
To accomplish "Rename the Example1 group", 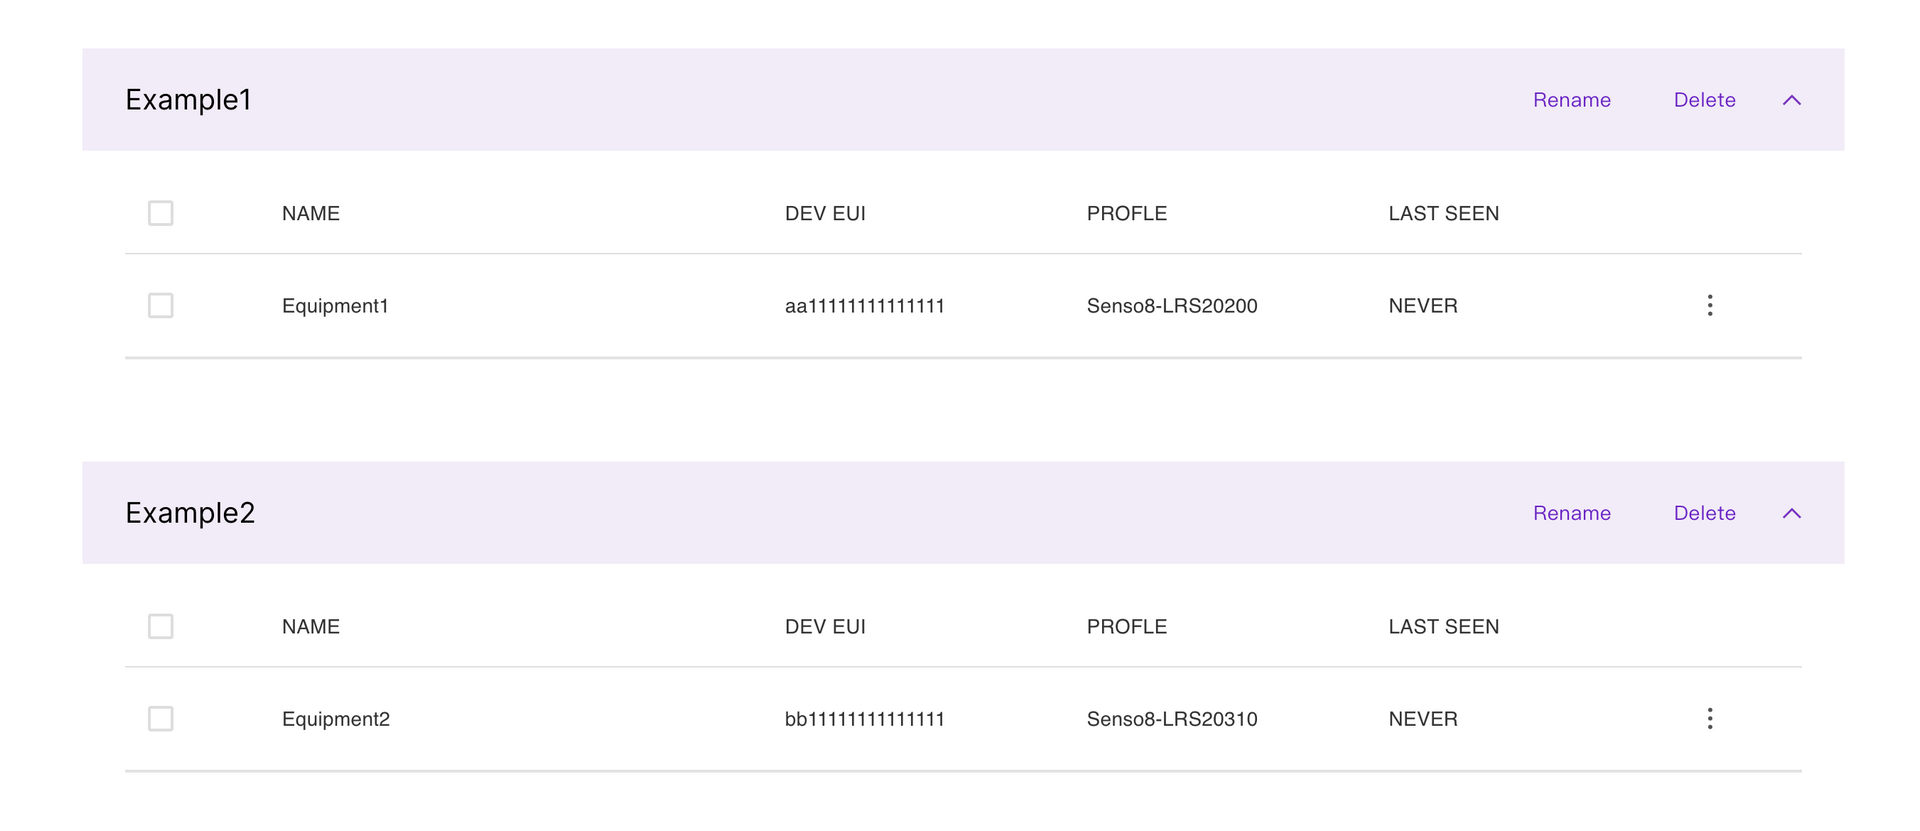I will 1571,99.
